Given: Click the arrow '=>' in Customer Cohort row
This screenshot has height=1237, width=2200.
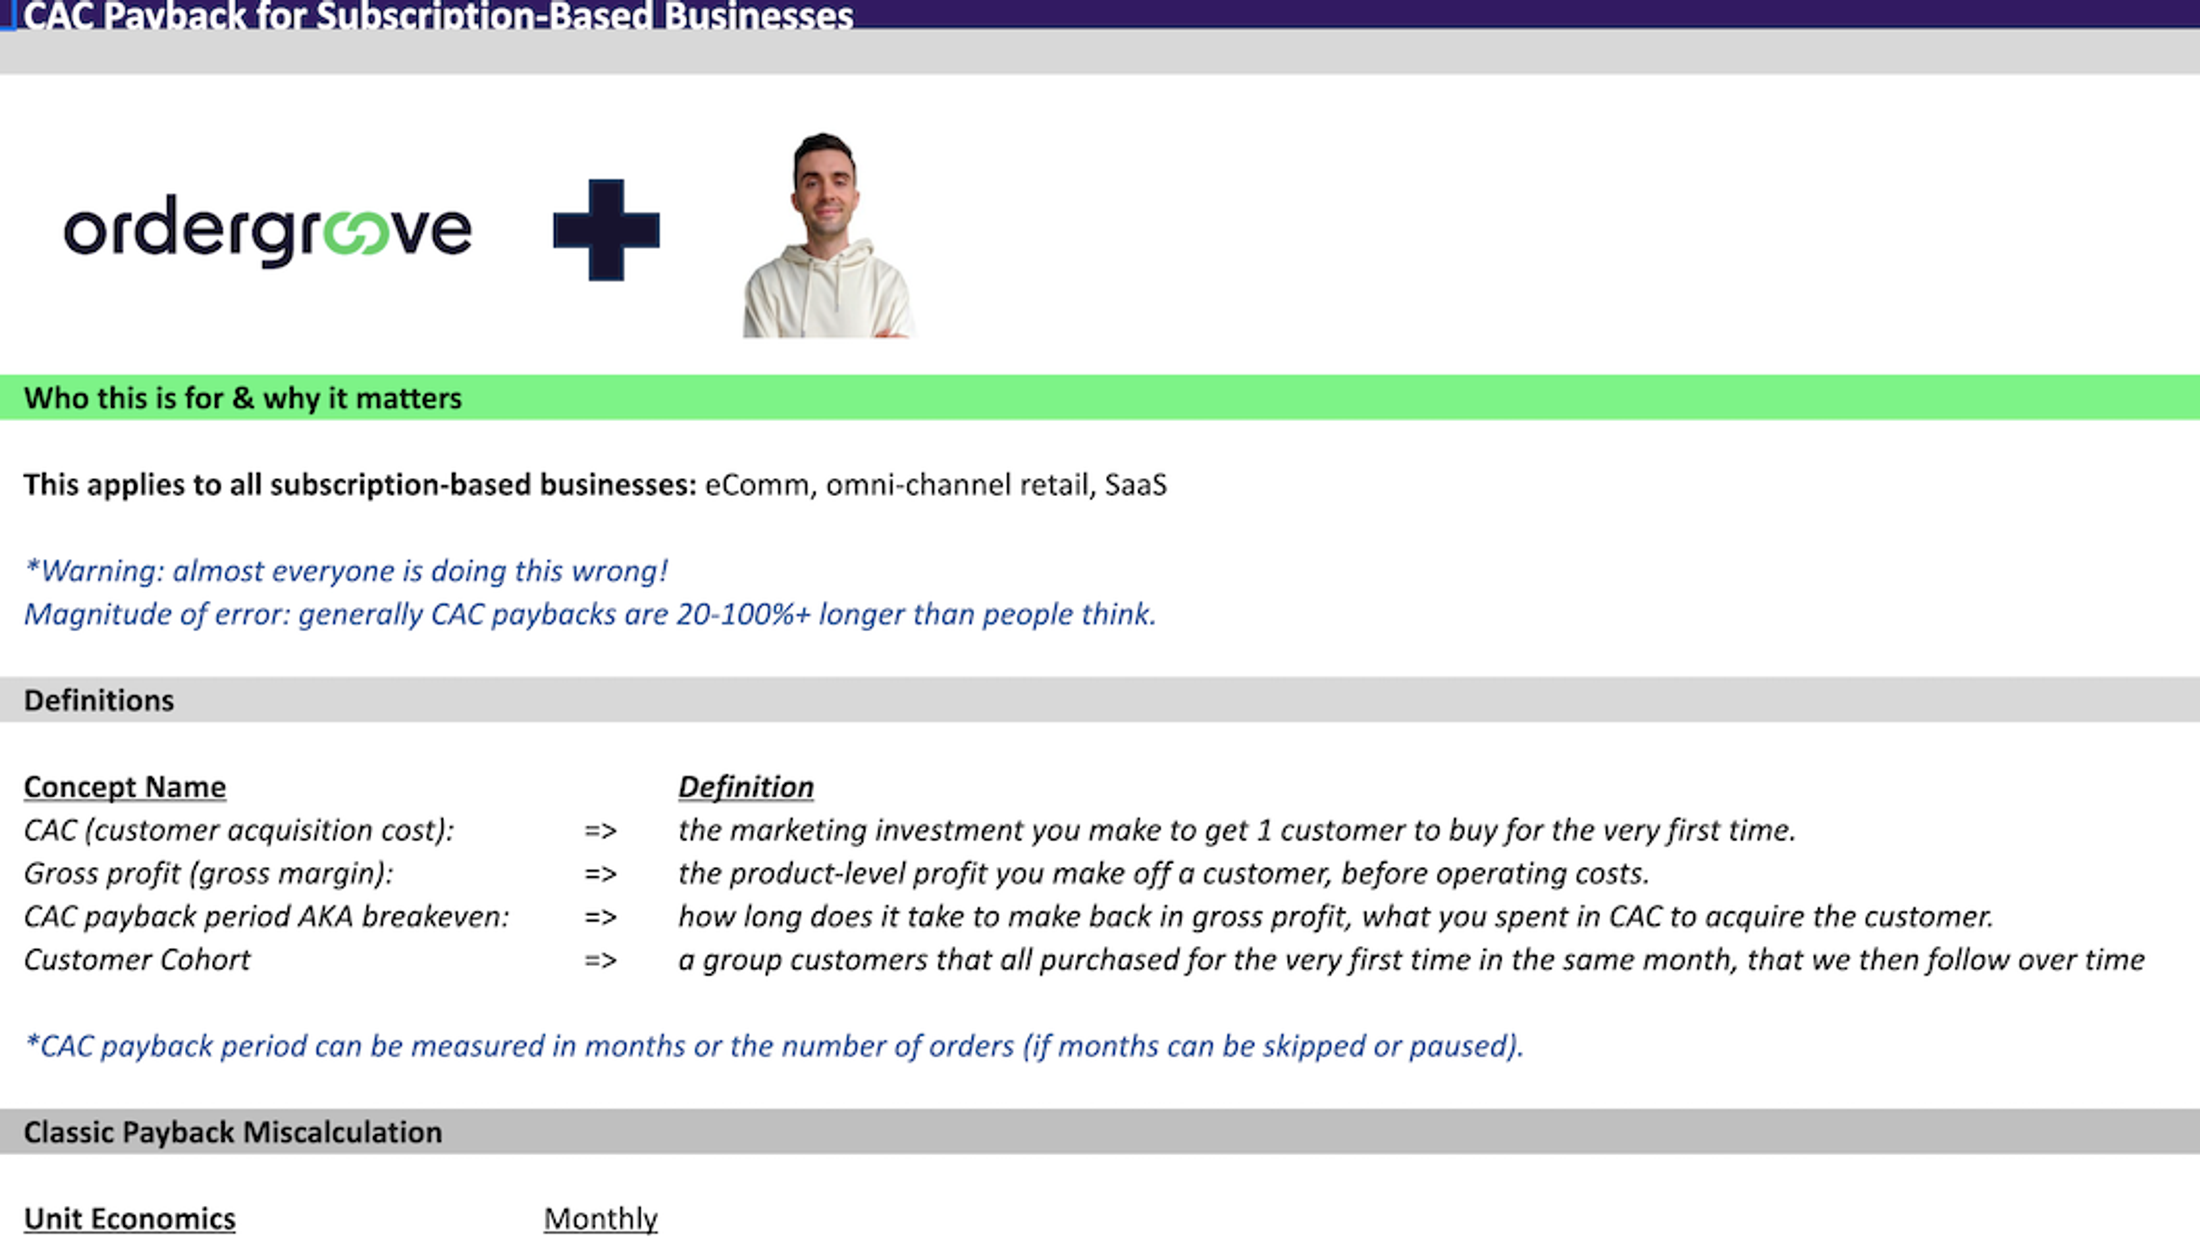Looking at the screenshot, I should pos(601,961).
